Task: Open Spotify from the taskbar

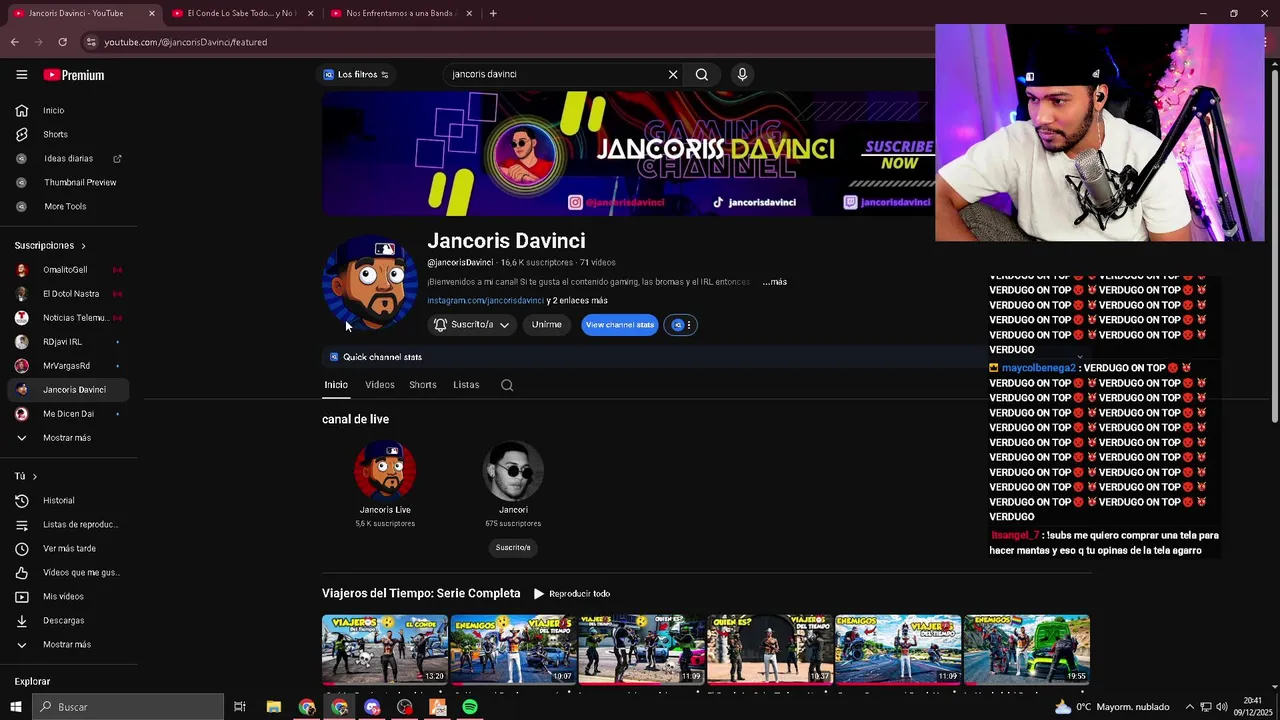Action: pyautogui.click(x=470, y=707)
